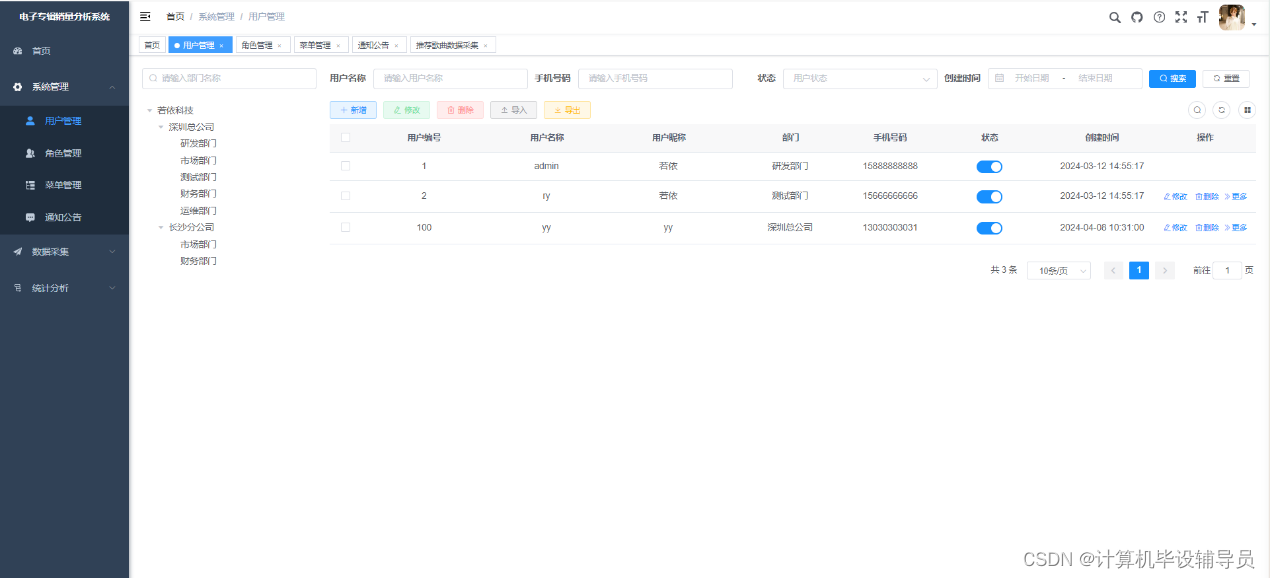
Task: Toggle the yy user status switch
Action: [989, 228]
